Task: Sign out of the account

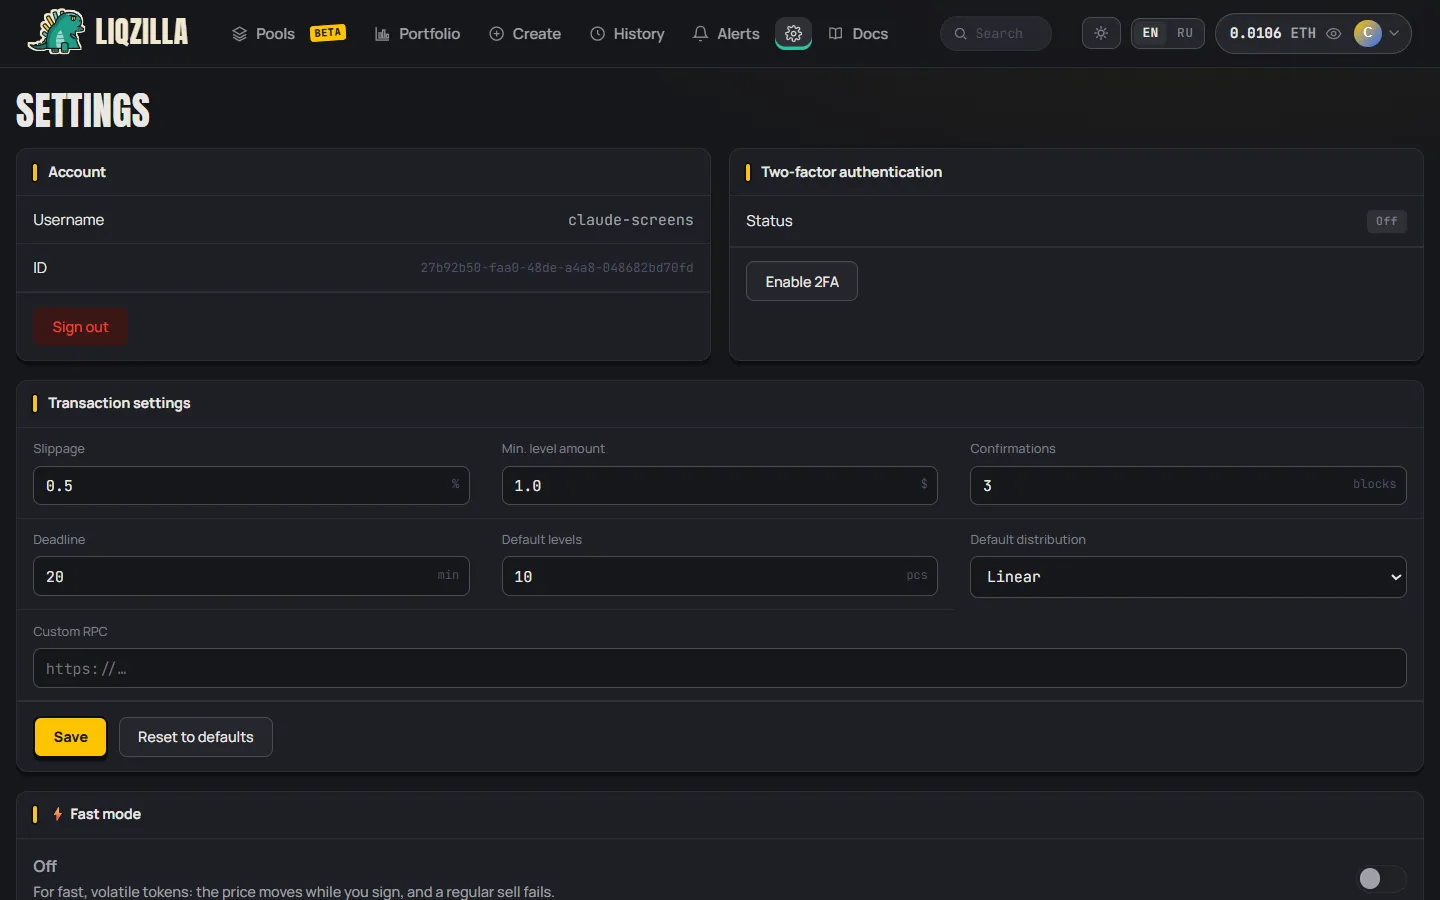Action: (80, 327)
